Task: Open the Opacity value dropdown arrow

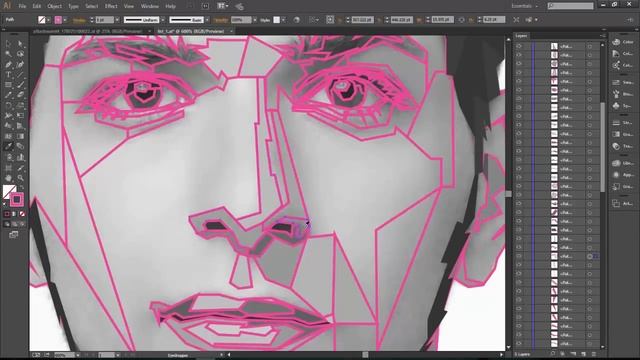Action: [255, 20]
